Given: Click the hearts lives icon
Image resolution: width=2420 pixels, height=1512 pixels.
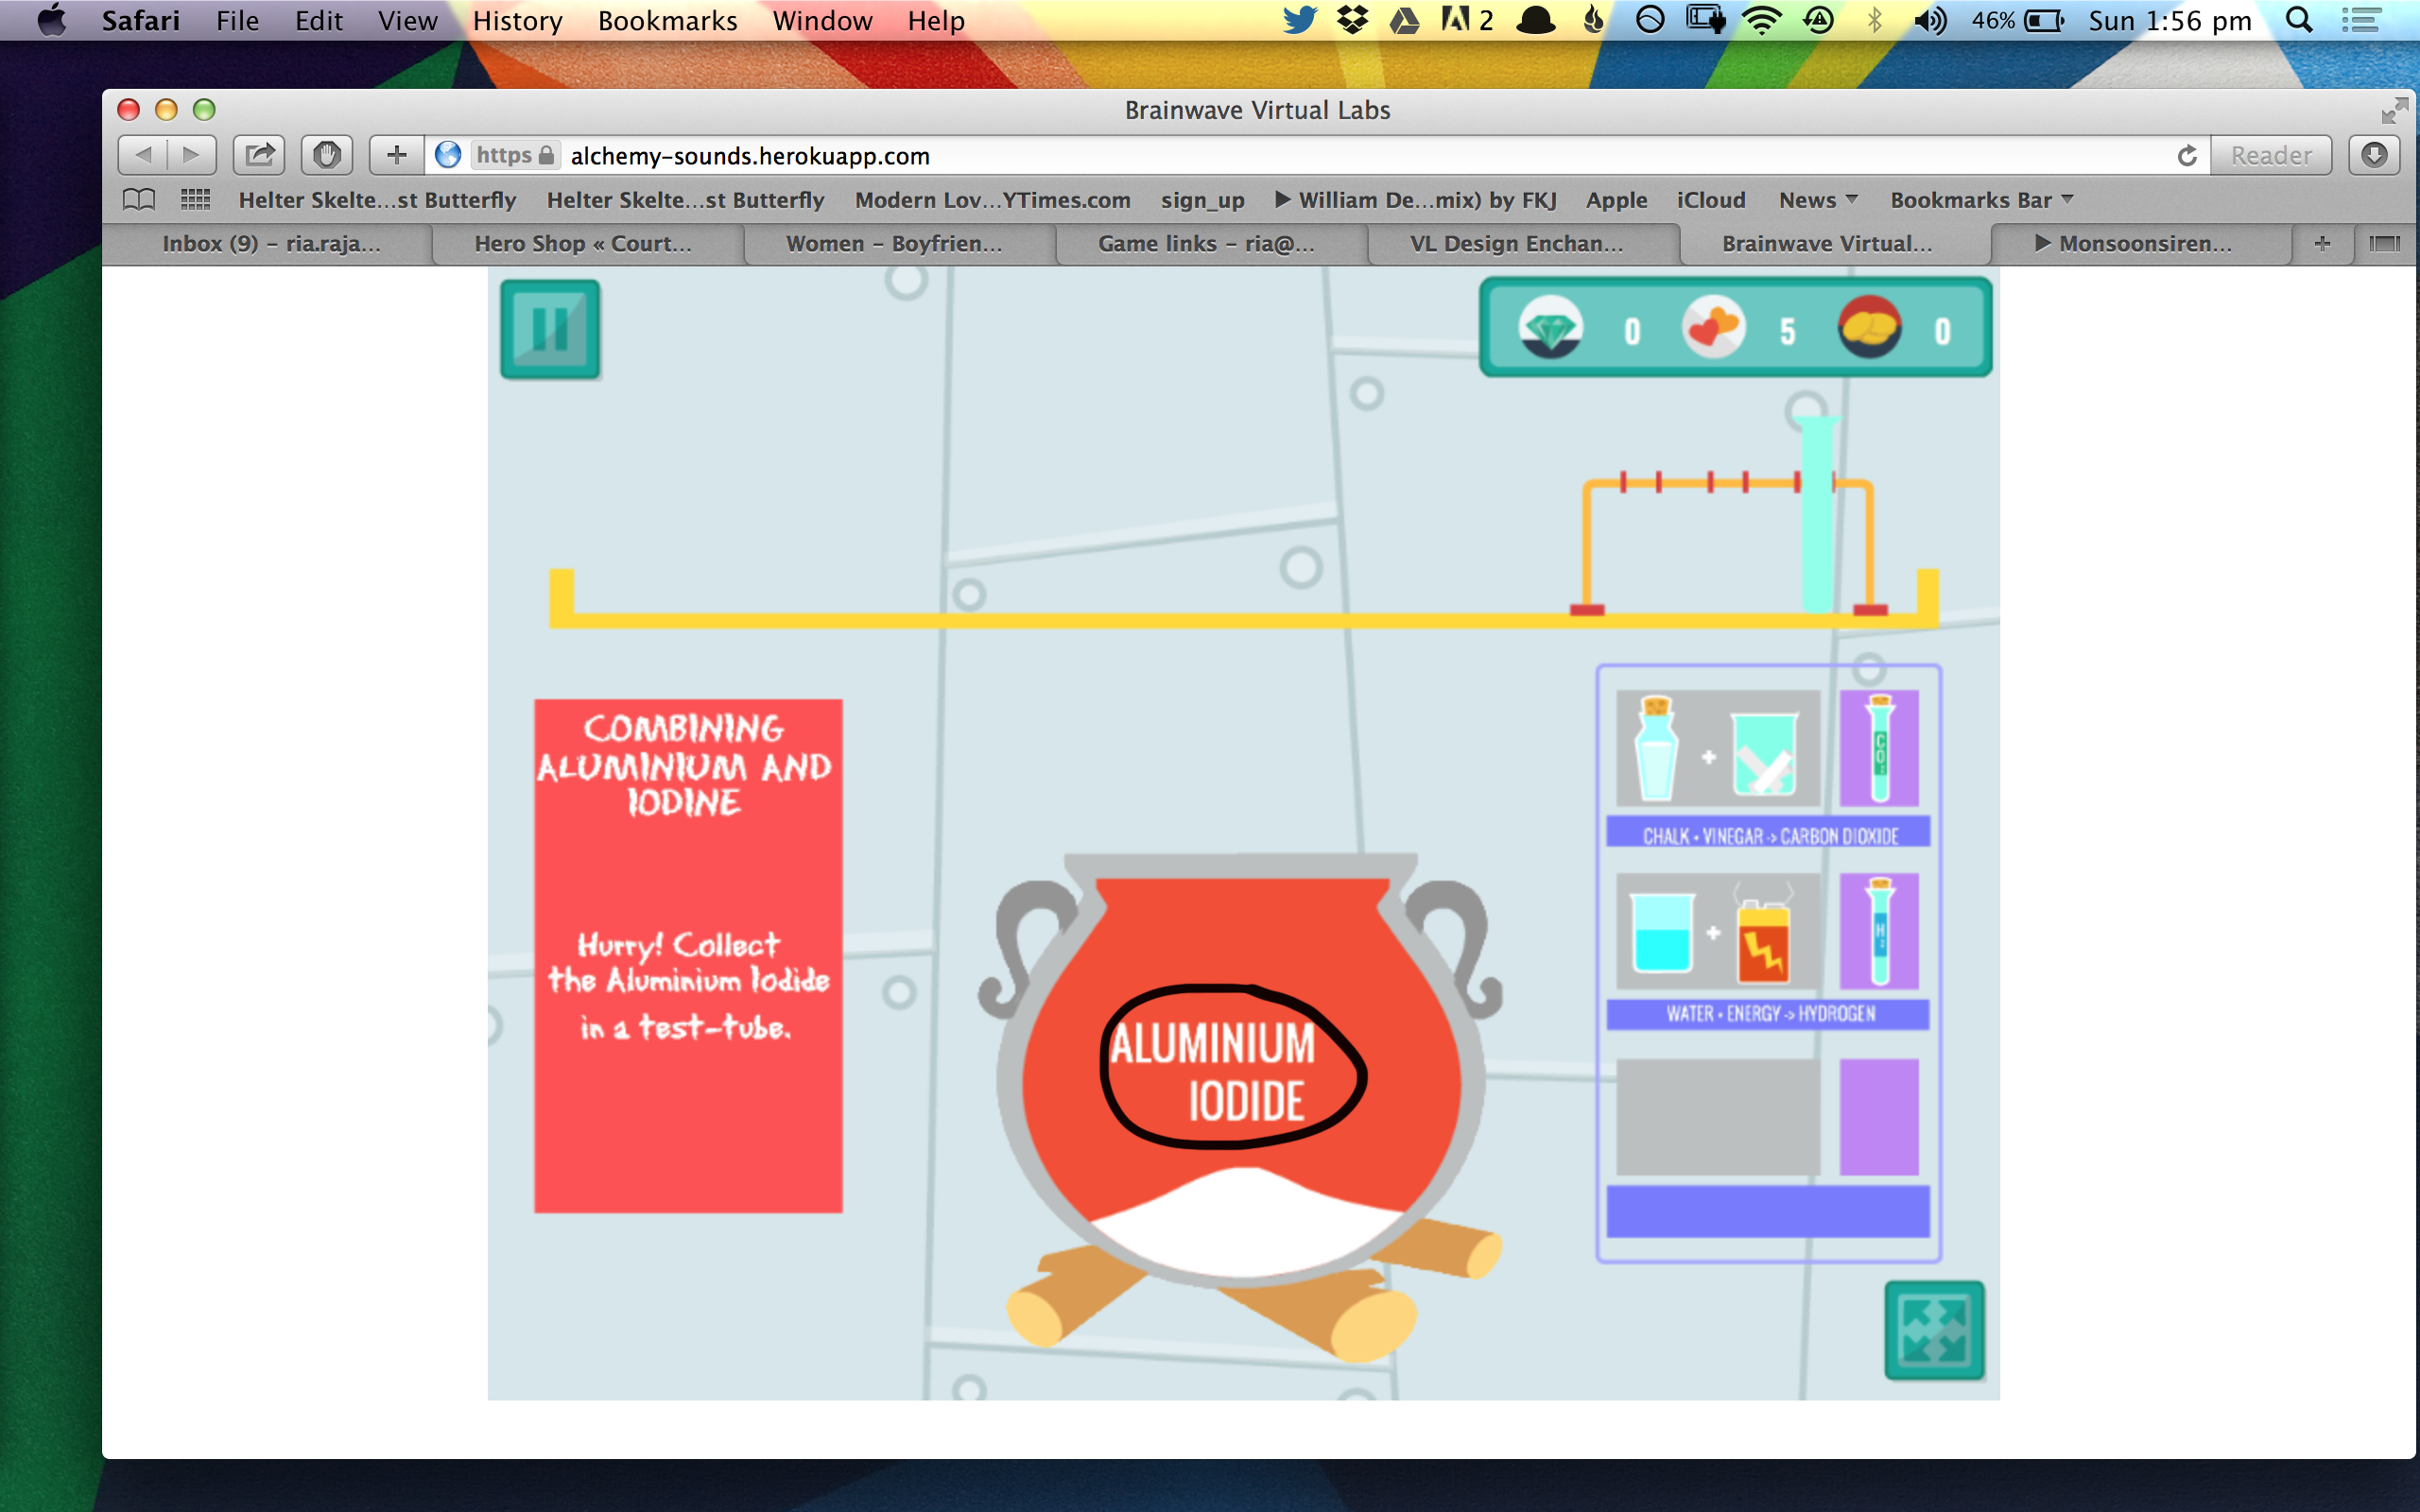Looking at the screenshot, I should 1713,328.
